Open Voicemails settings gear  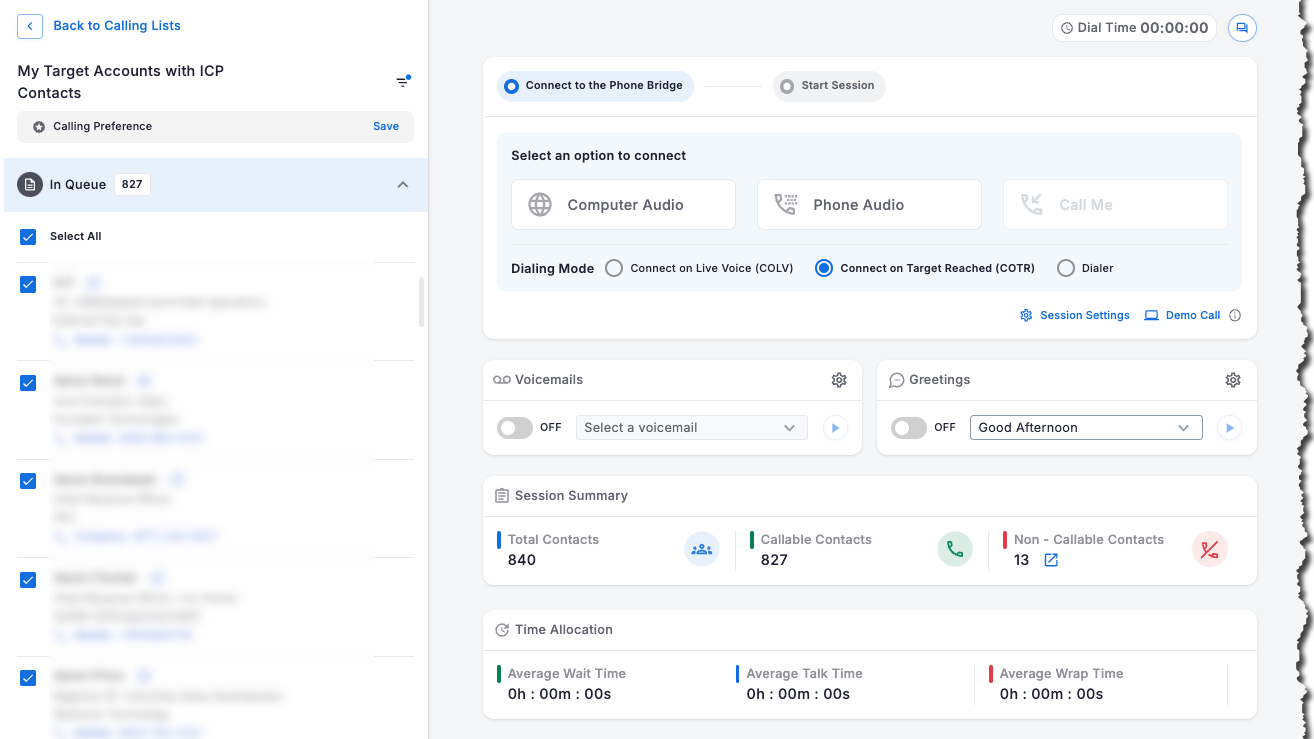point(839,380)
